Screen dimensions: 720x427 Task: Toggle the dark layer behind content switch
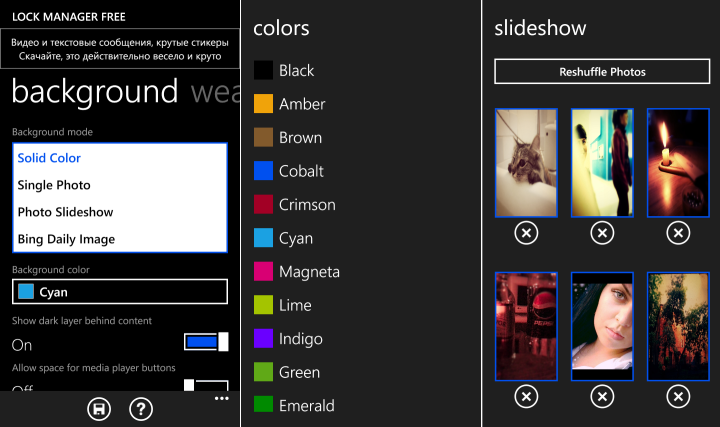click(x=206, y=342)
